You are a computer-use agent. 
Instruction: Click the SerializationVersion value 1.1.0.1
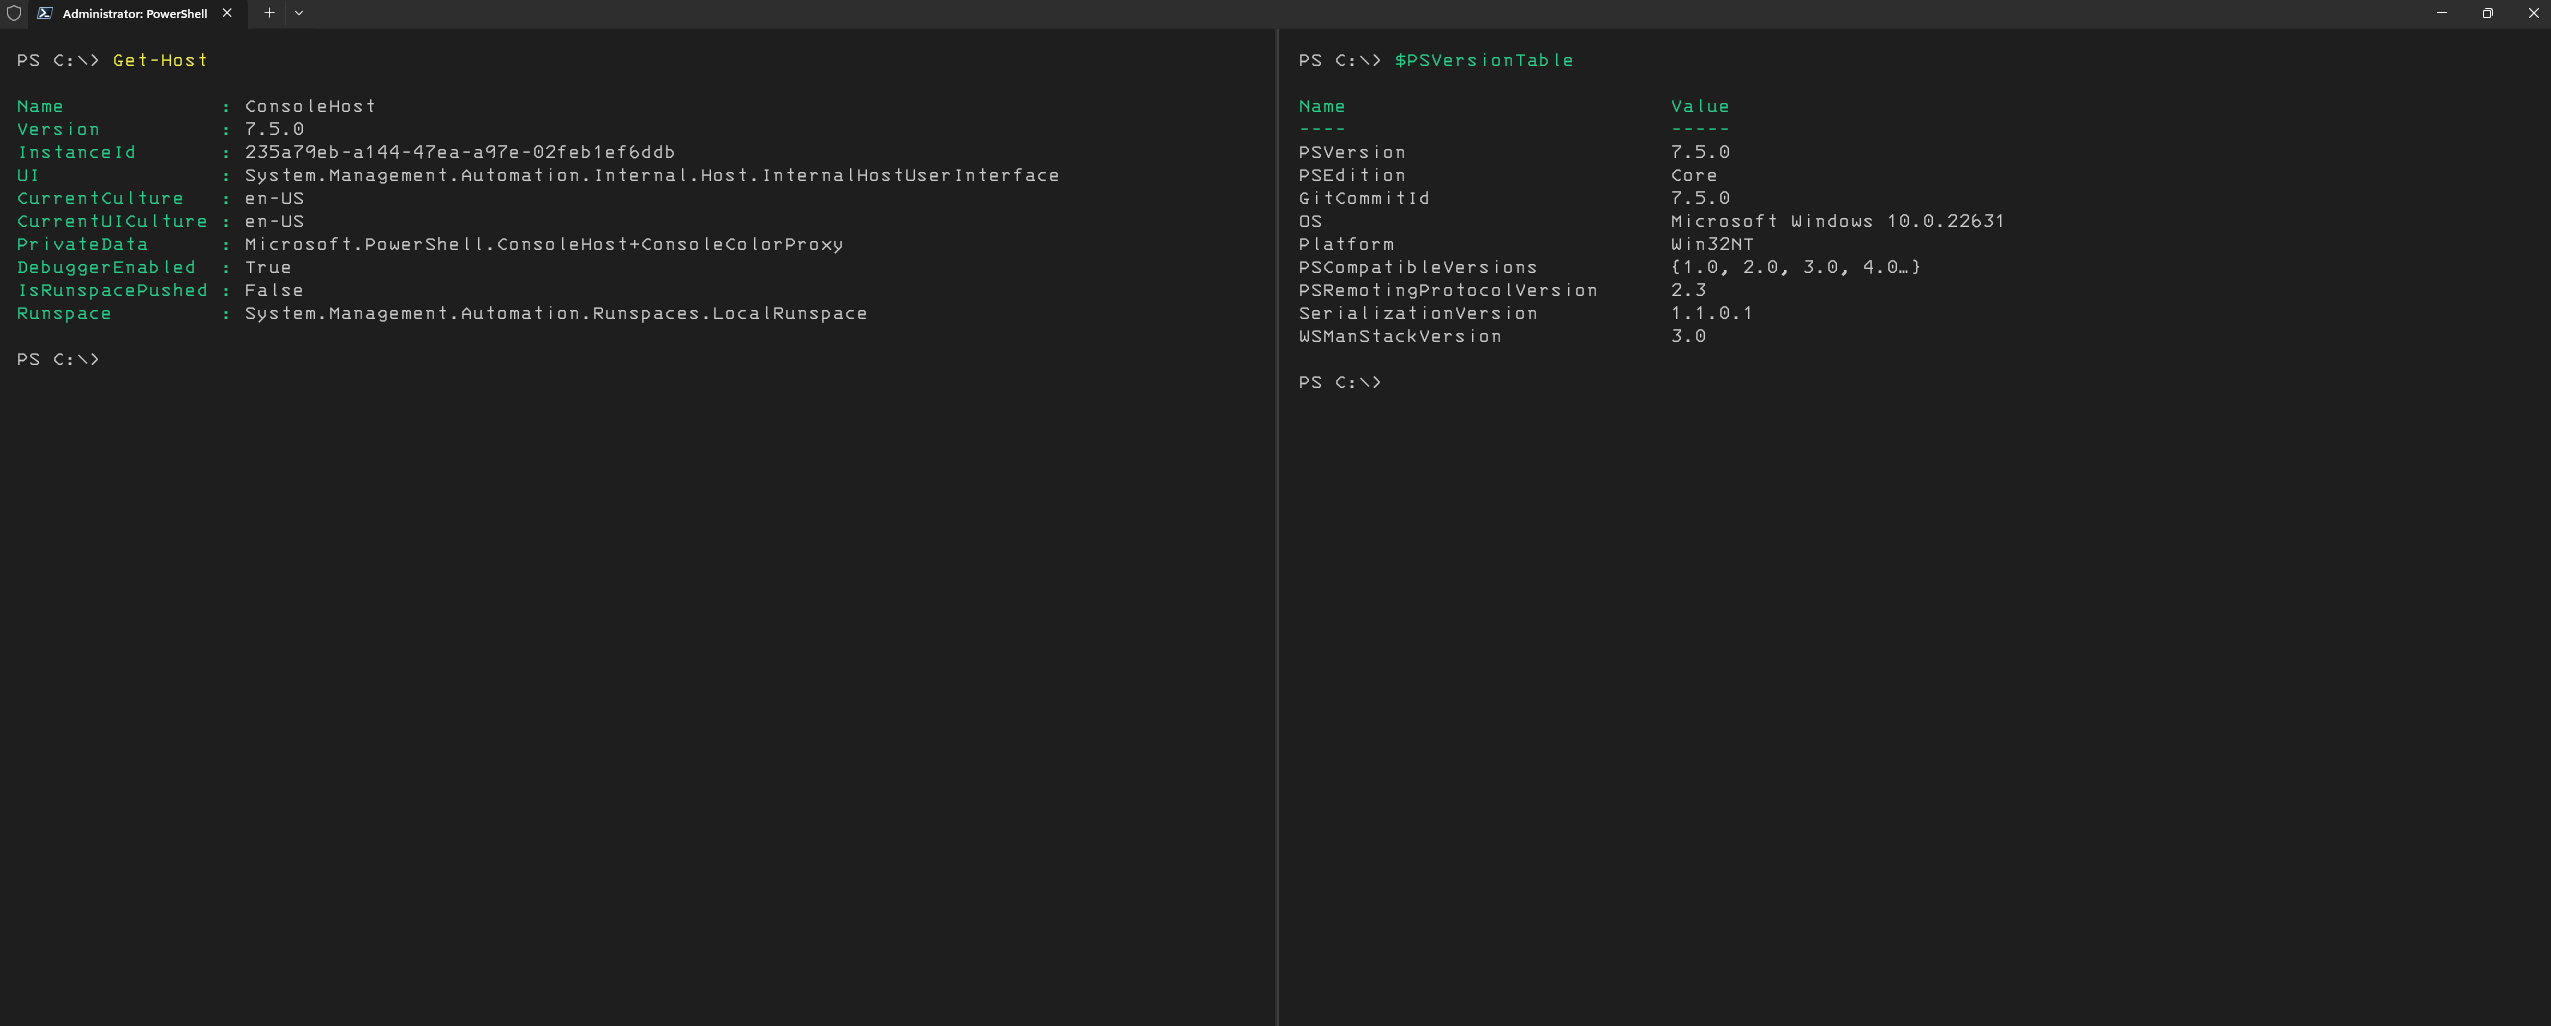(x=1712, y=313)
